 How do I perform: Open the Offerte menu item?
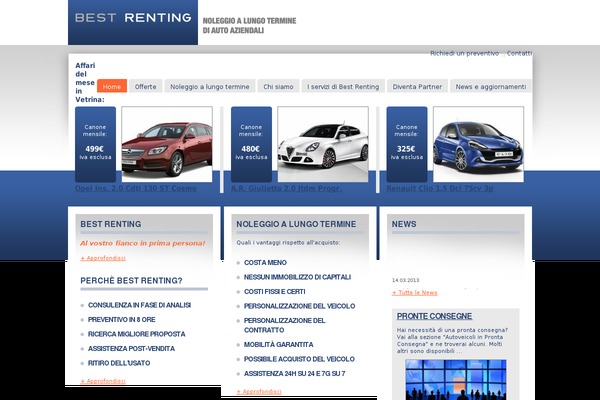coord(145,87)
